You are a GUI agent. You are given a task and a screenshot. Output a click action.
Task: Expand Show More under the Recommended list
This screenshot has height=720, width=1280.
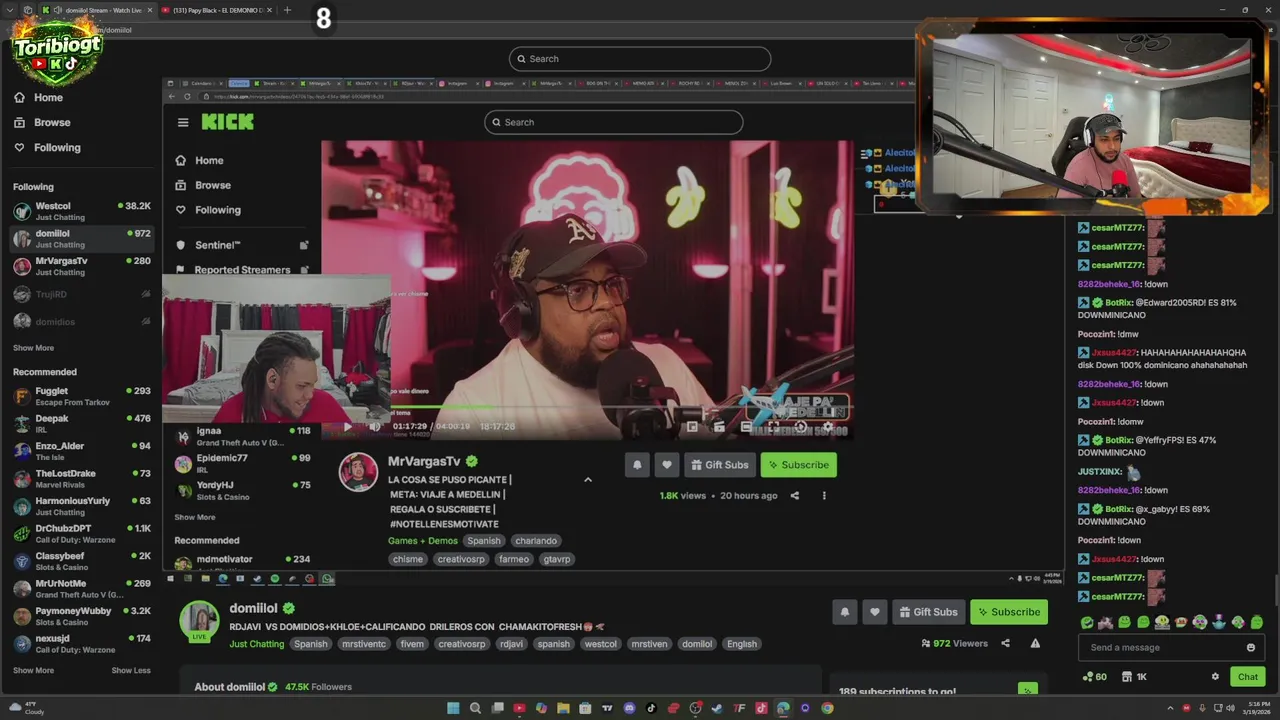[33, 670]
